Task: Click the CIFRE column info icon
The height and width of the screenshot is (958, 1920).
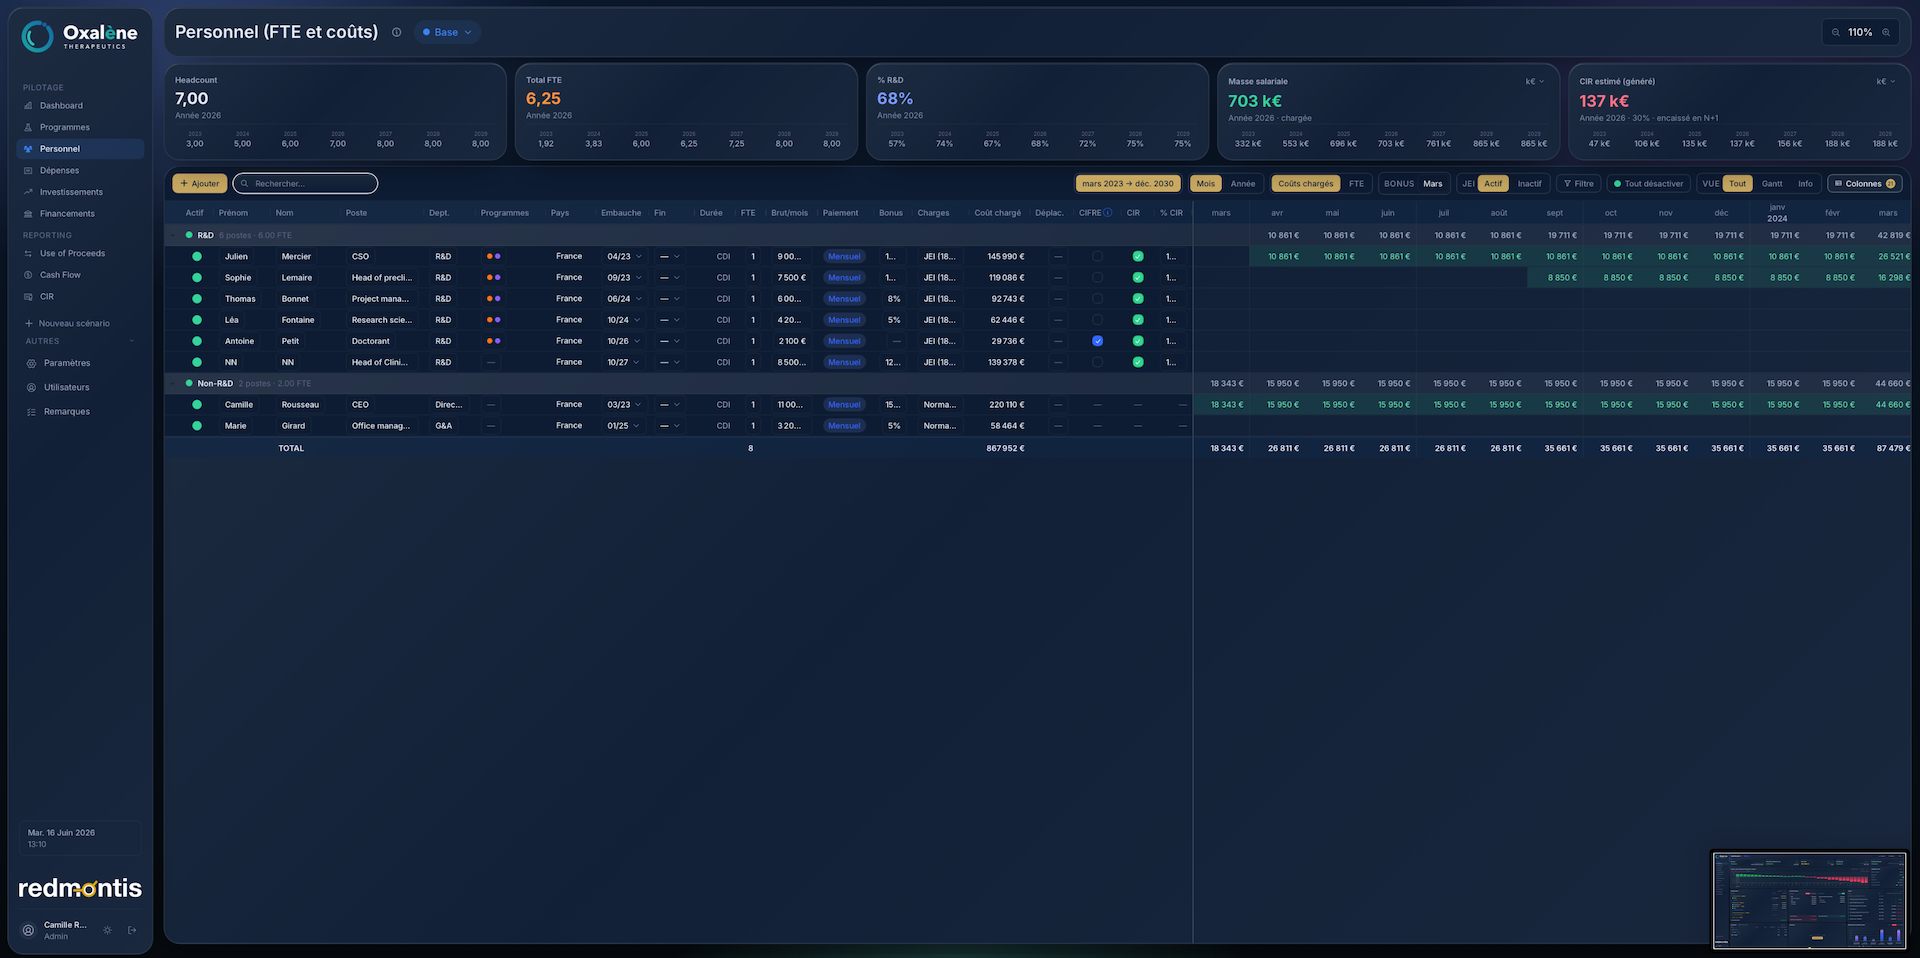Action: [x=1108, y=213]
